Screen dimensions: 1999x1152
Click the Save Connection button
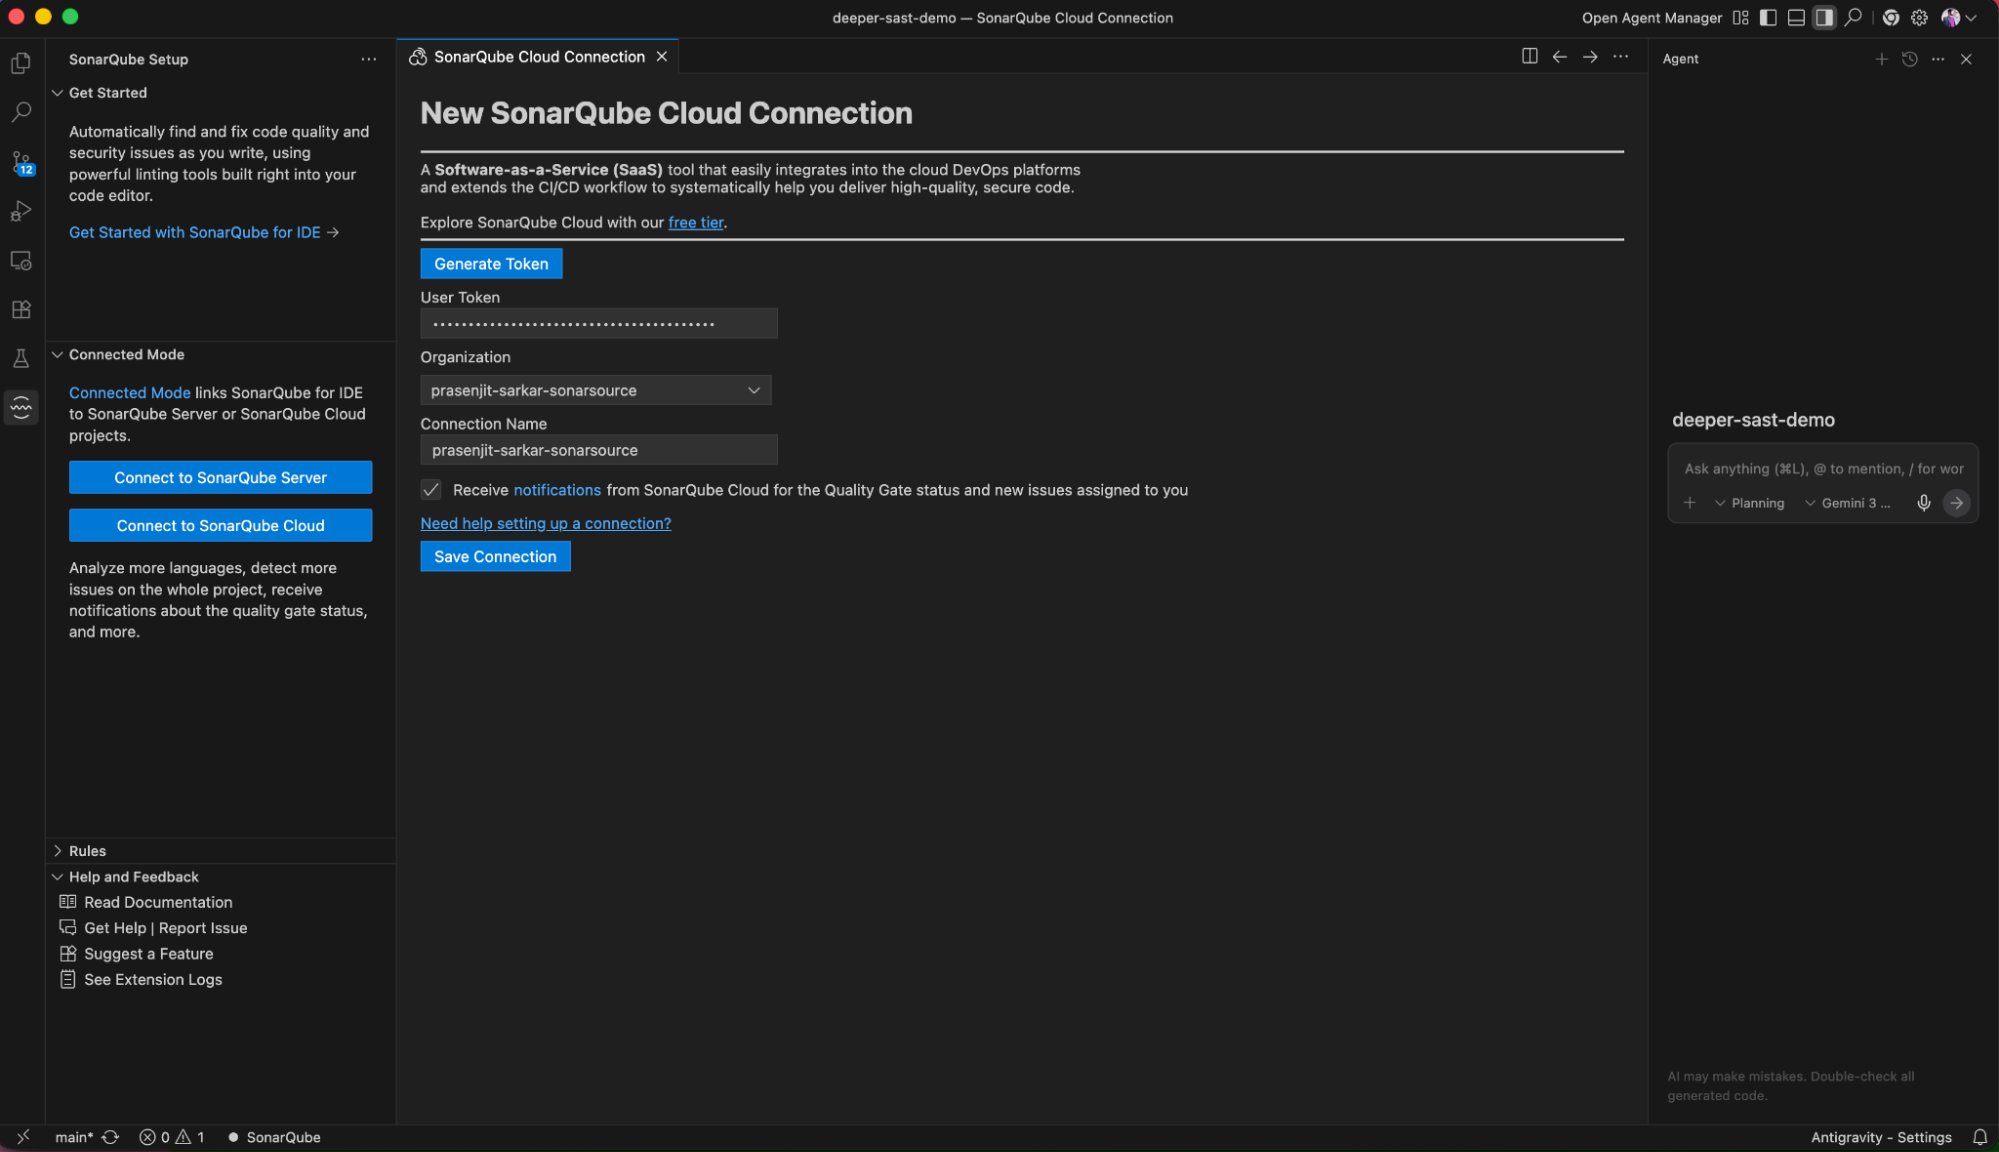495,557
